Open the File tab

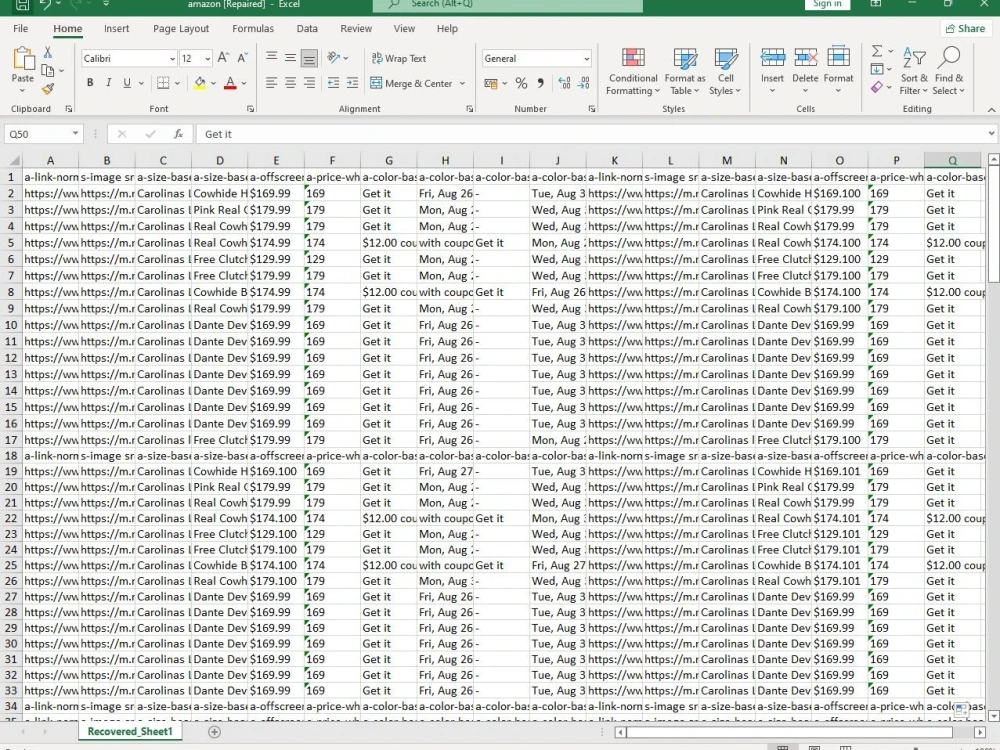click(x=20, y=29)
